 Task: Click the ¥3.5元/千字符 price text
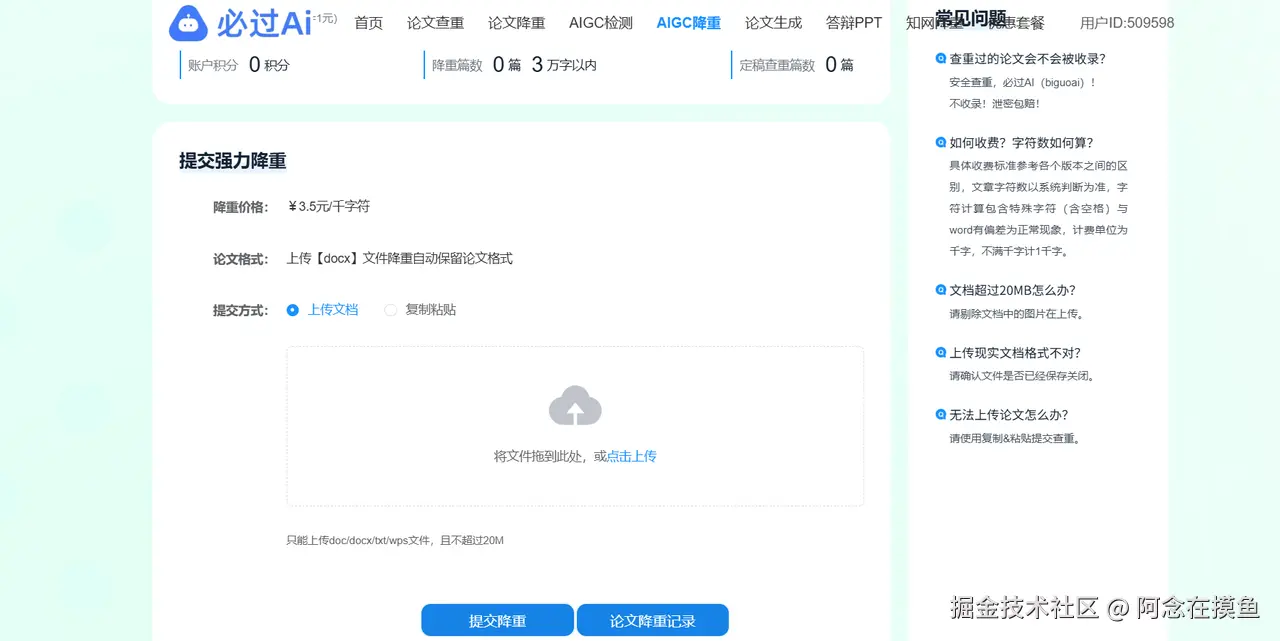pyautogui.click(x=329, y=206)
